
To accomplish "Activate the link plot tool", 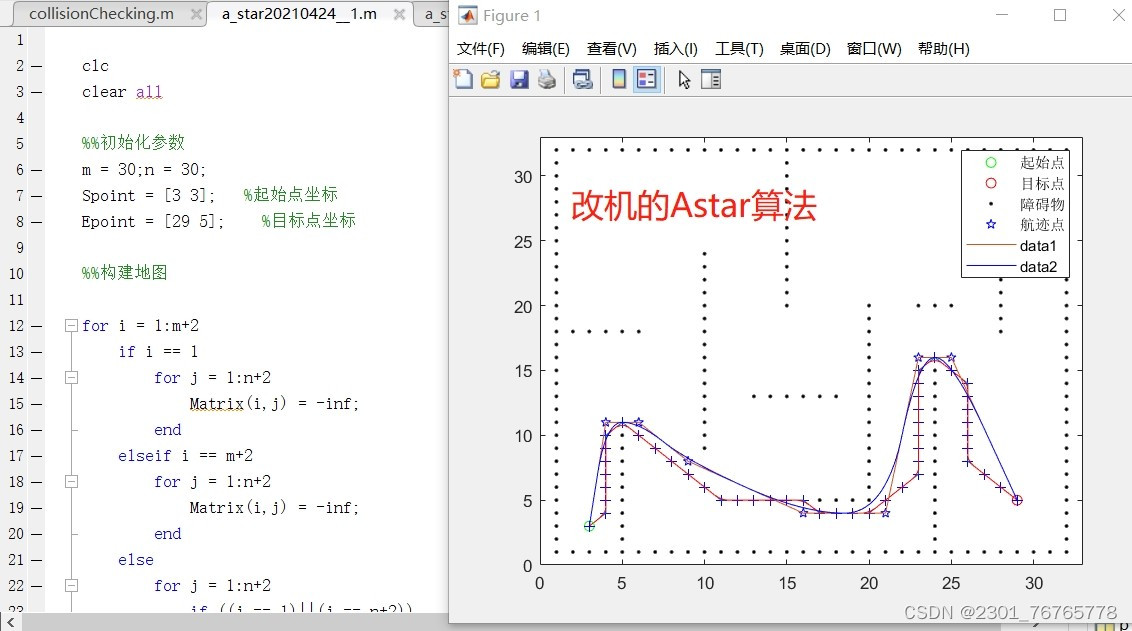I will point(581,79).
